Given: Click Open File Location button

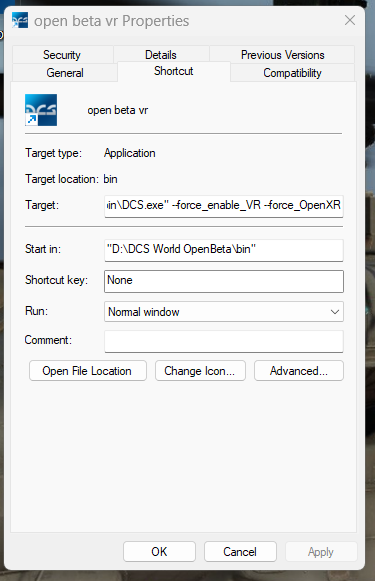Looking at the screenshot, I should (88, 371).
